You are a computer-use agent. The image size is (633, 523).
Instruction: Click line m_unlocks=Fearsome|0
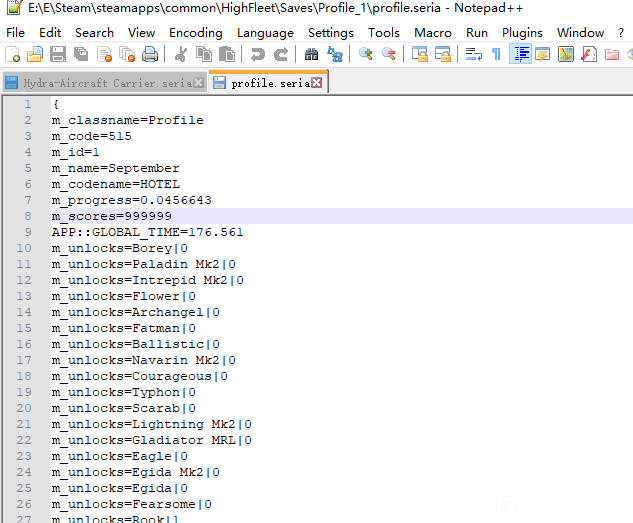click(x=132, y=504)
